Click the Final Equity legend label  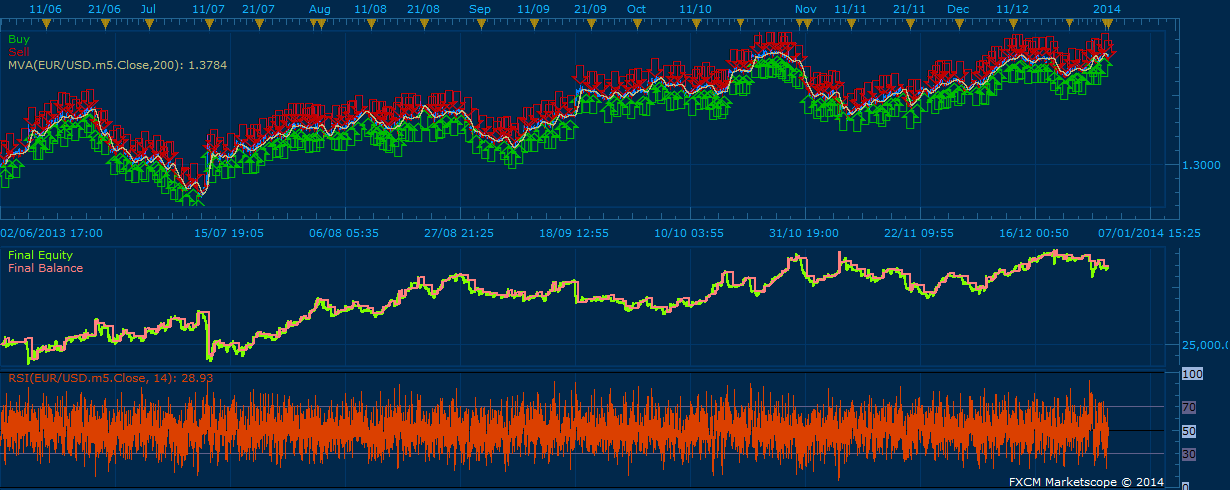[41, 256]
